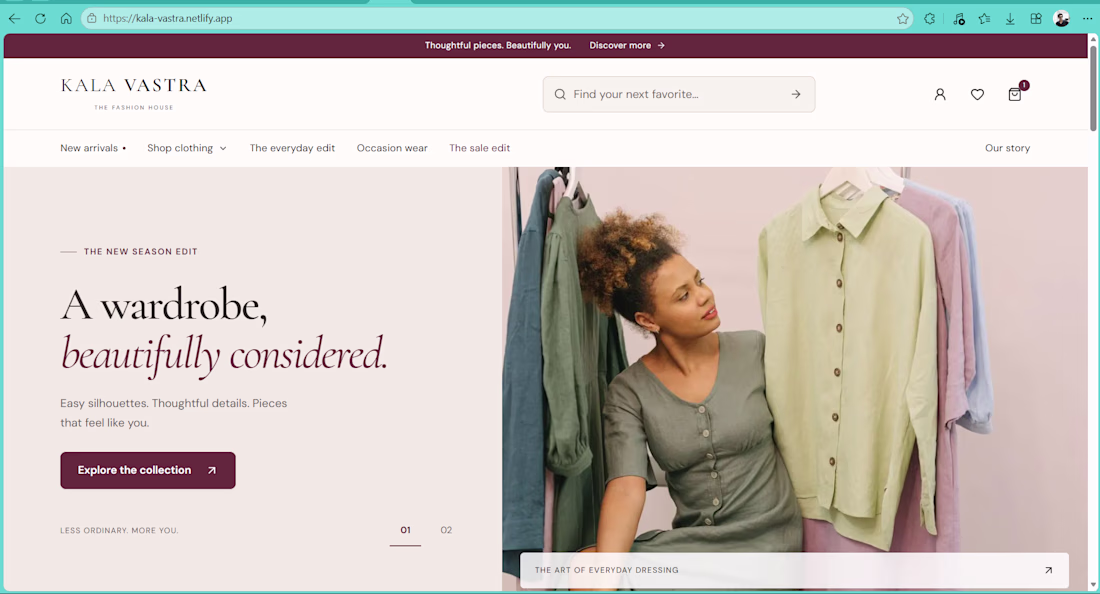
Task: Open the browser home icon
Action: (x=66, y=18)
